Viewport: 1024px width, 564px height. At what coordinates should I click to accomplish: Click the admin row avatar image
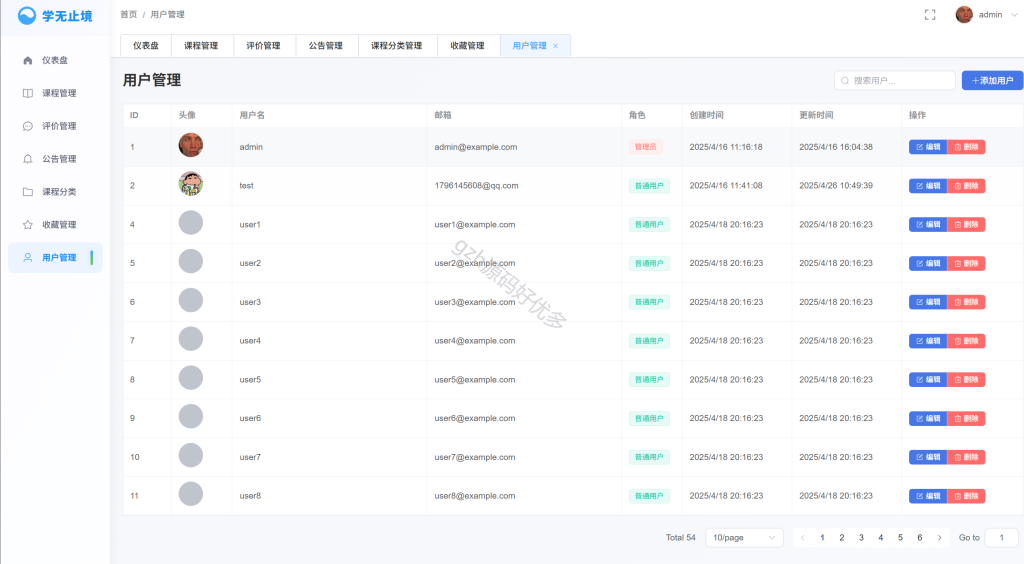(191, 145)
